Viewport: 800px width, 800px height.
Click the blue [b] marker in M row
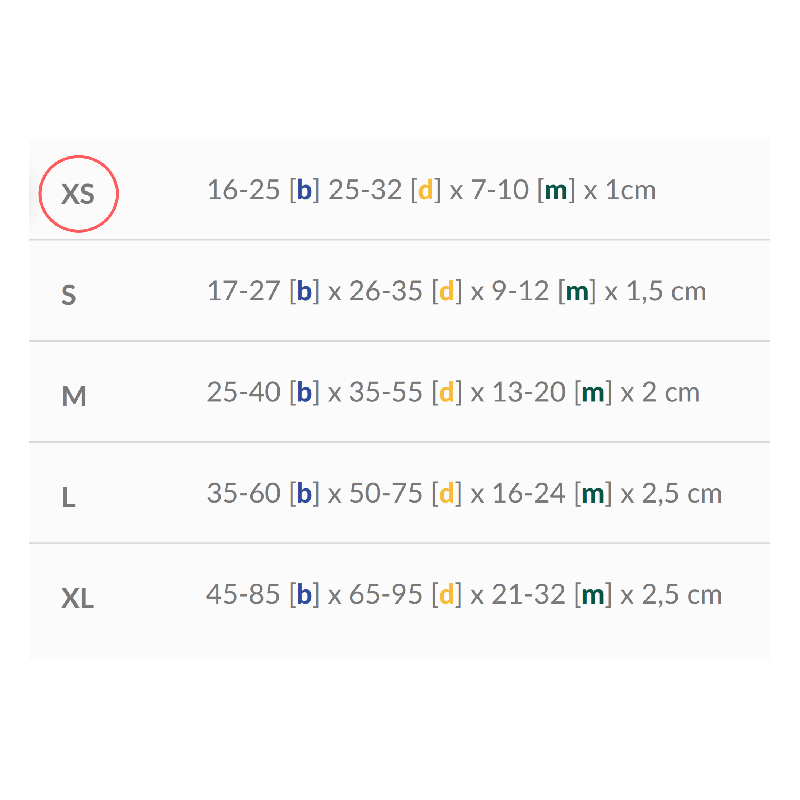[x=304, y=392]
